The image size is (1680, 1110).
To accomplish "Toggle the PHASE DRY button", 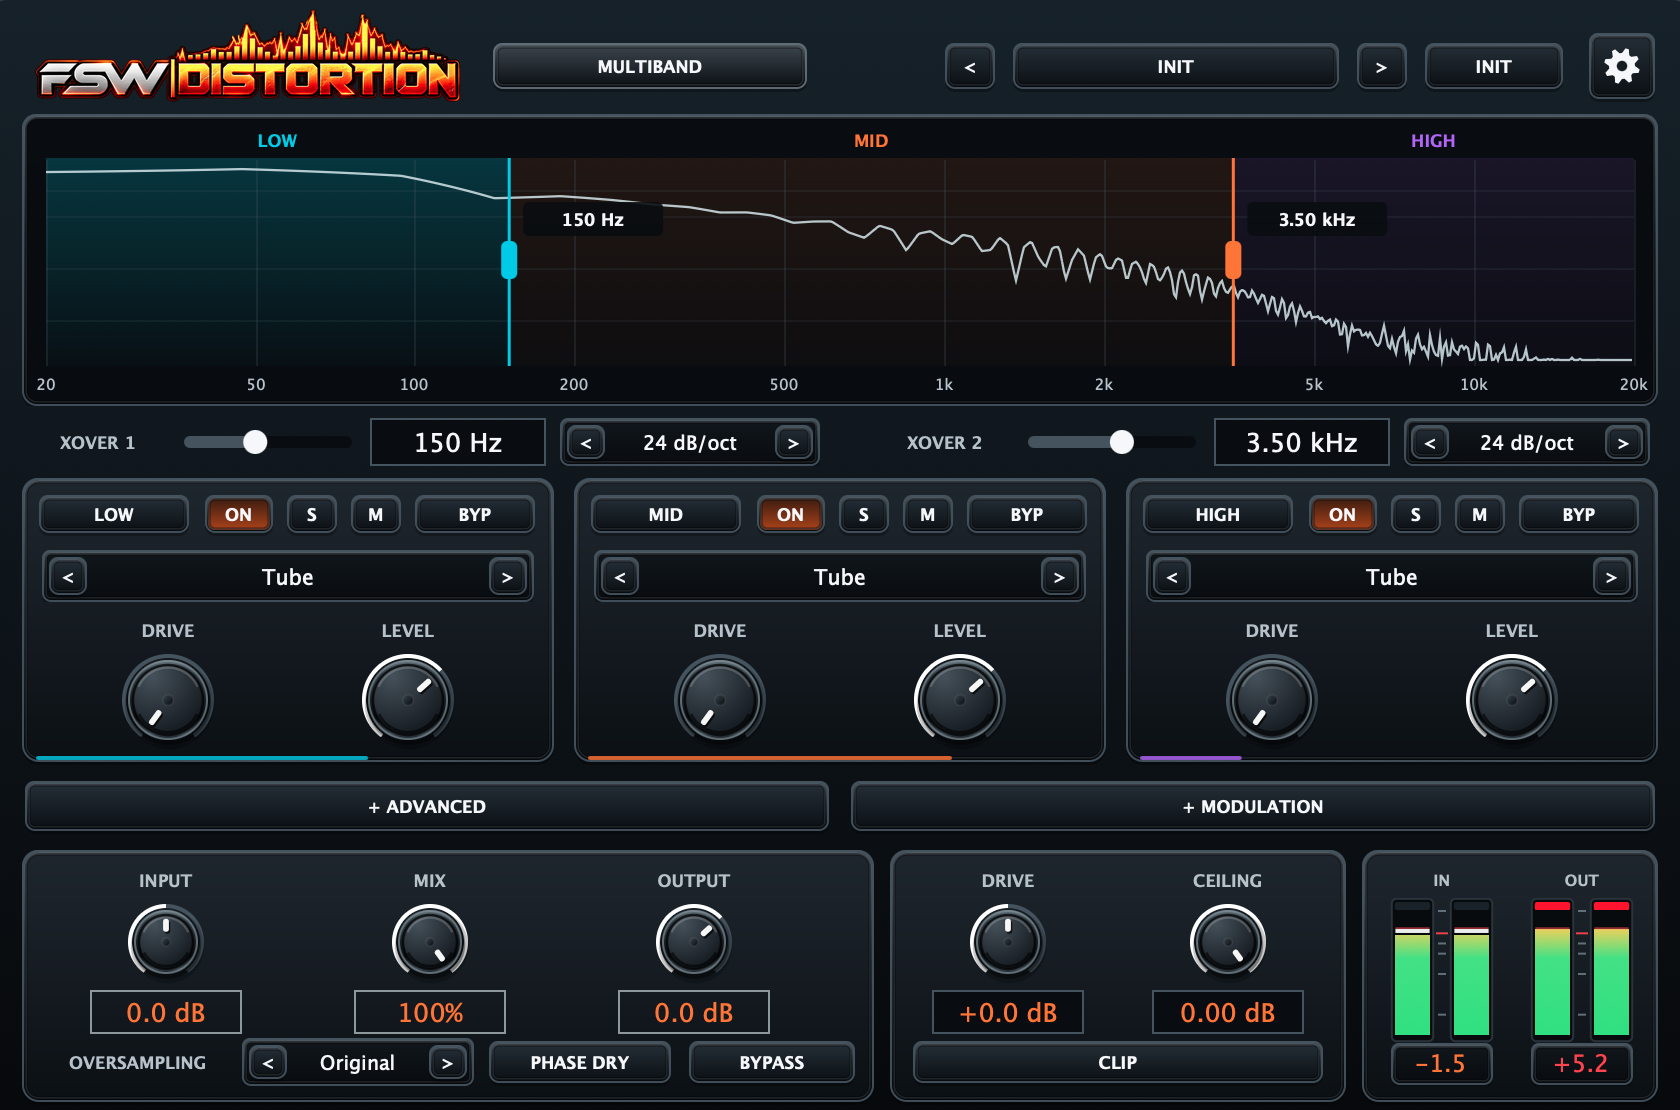I will [580, 1062].
